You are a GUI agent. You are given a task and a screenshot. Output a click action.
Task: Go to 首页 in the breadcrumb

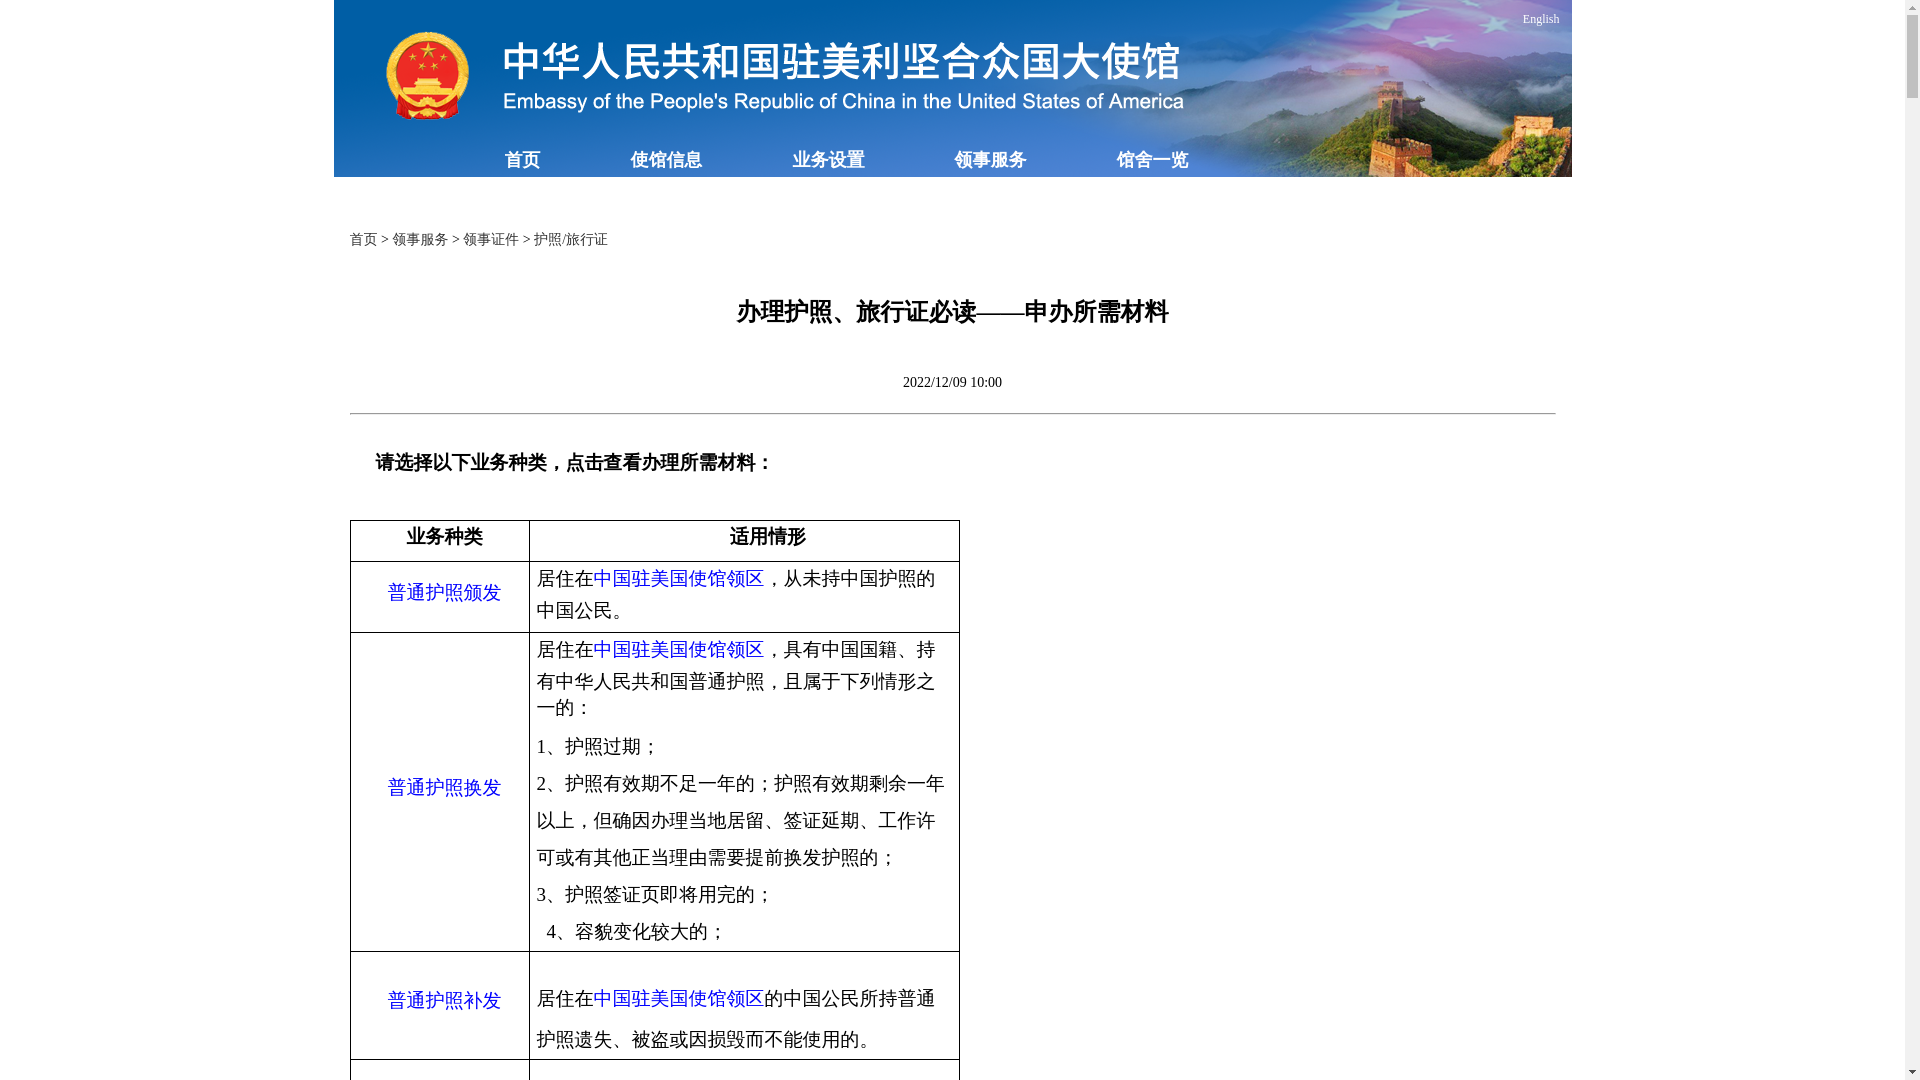[x=363, y=240]
